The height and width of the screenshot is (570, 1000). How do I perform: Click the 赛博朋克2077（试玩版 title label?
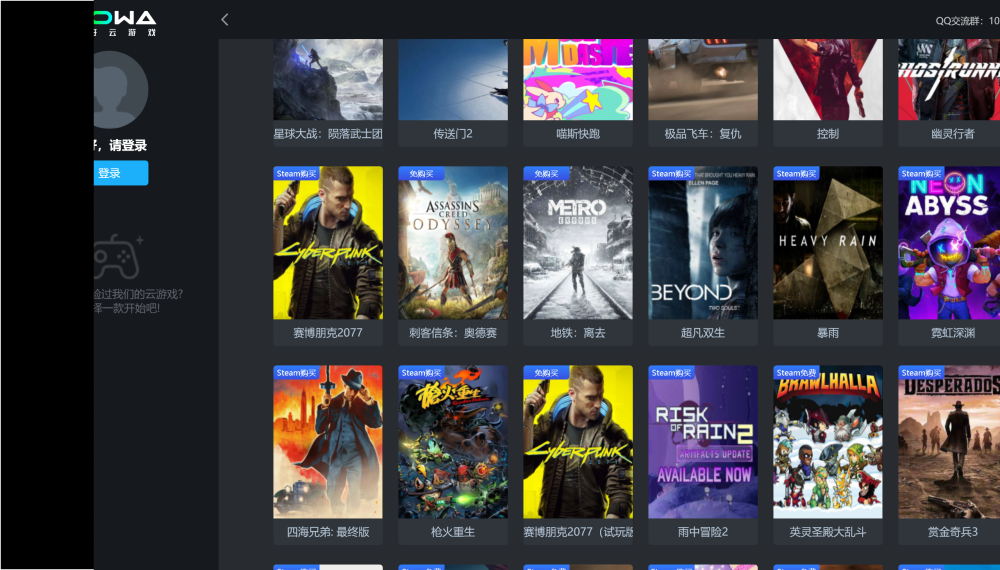click(578, 532)
